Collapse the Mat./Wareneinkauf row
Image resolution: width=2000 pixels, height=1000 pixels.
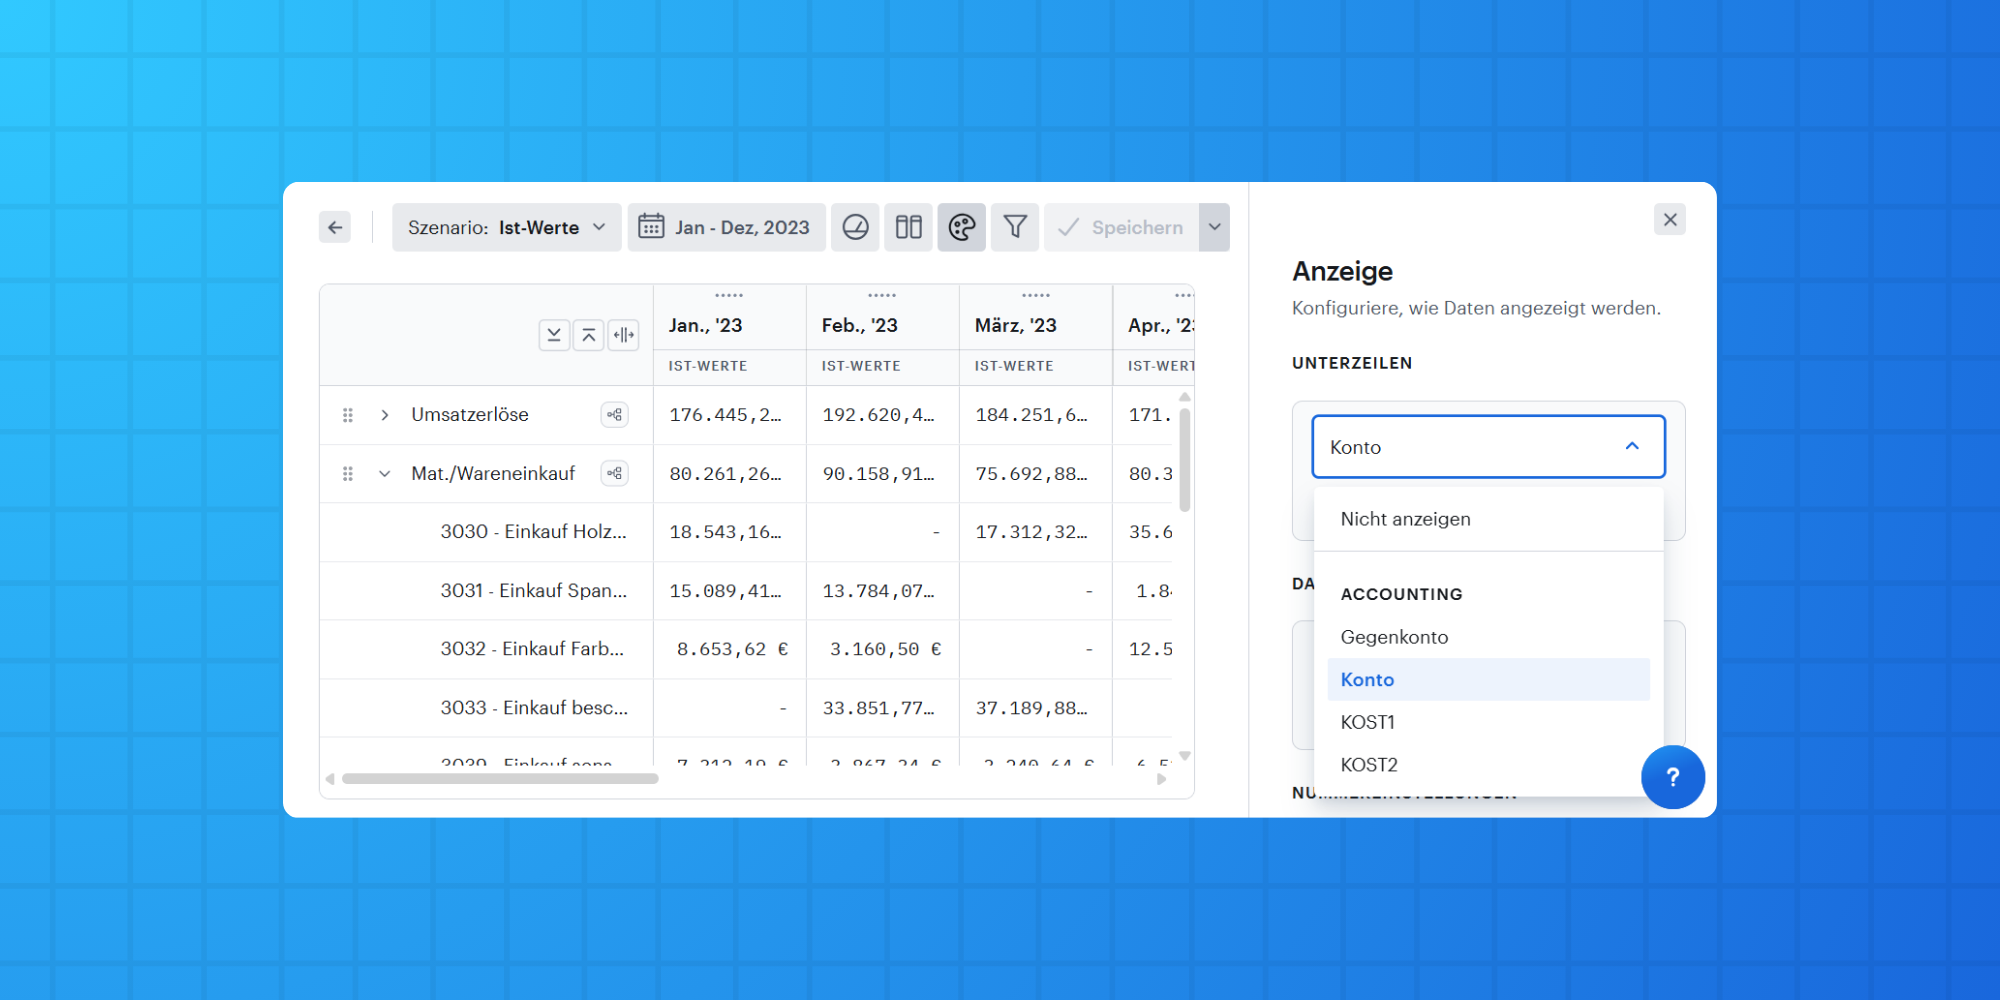[x=385, y=474]
